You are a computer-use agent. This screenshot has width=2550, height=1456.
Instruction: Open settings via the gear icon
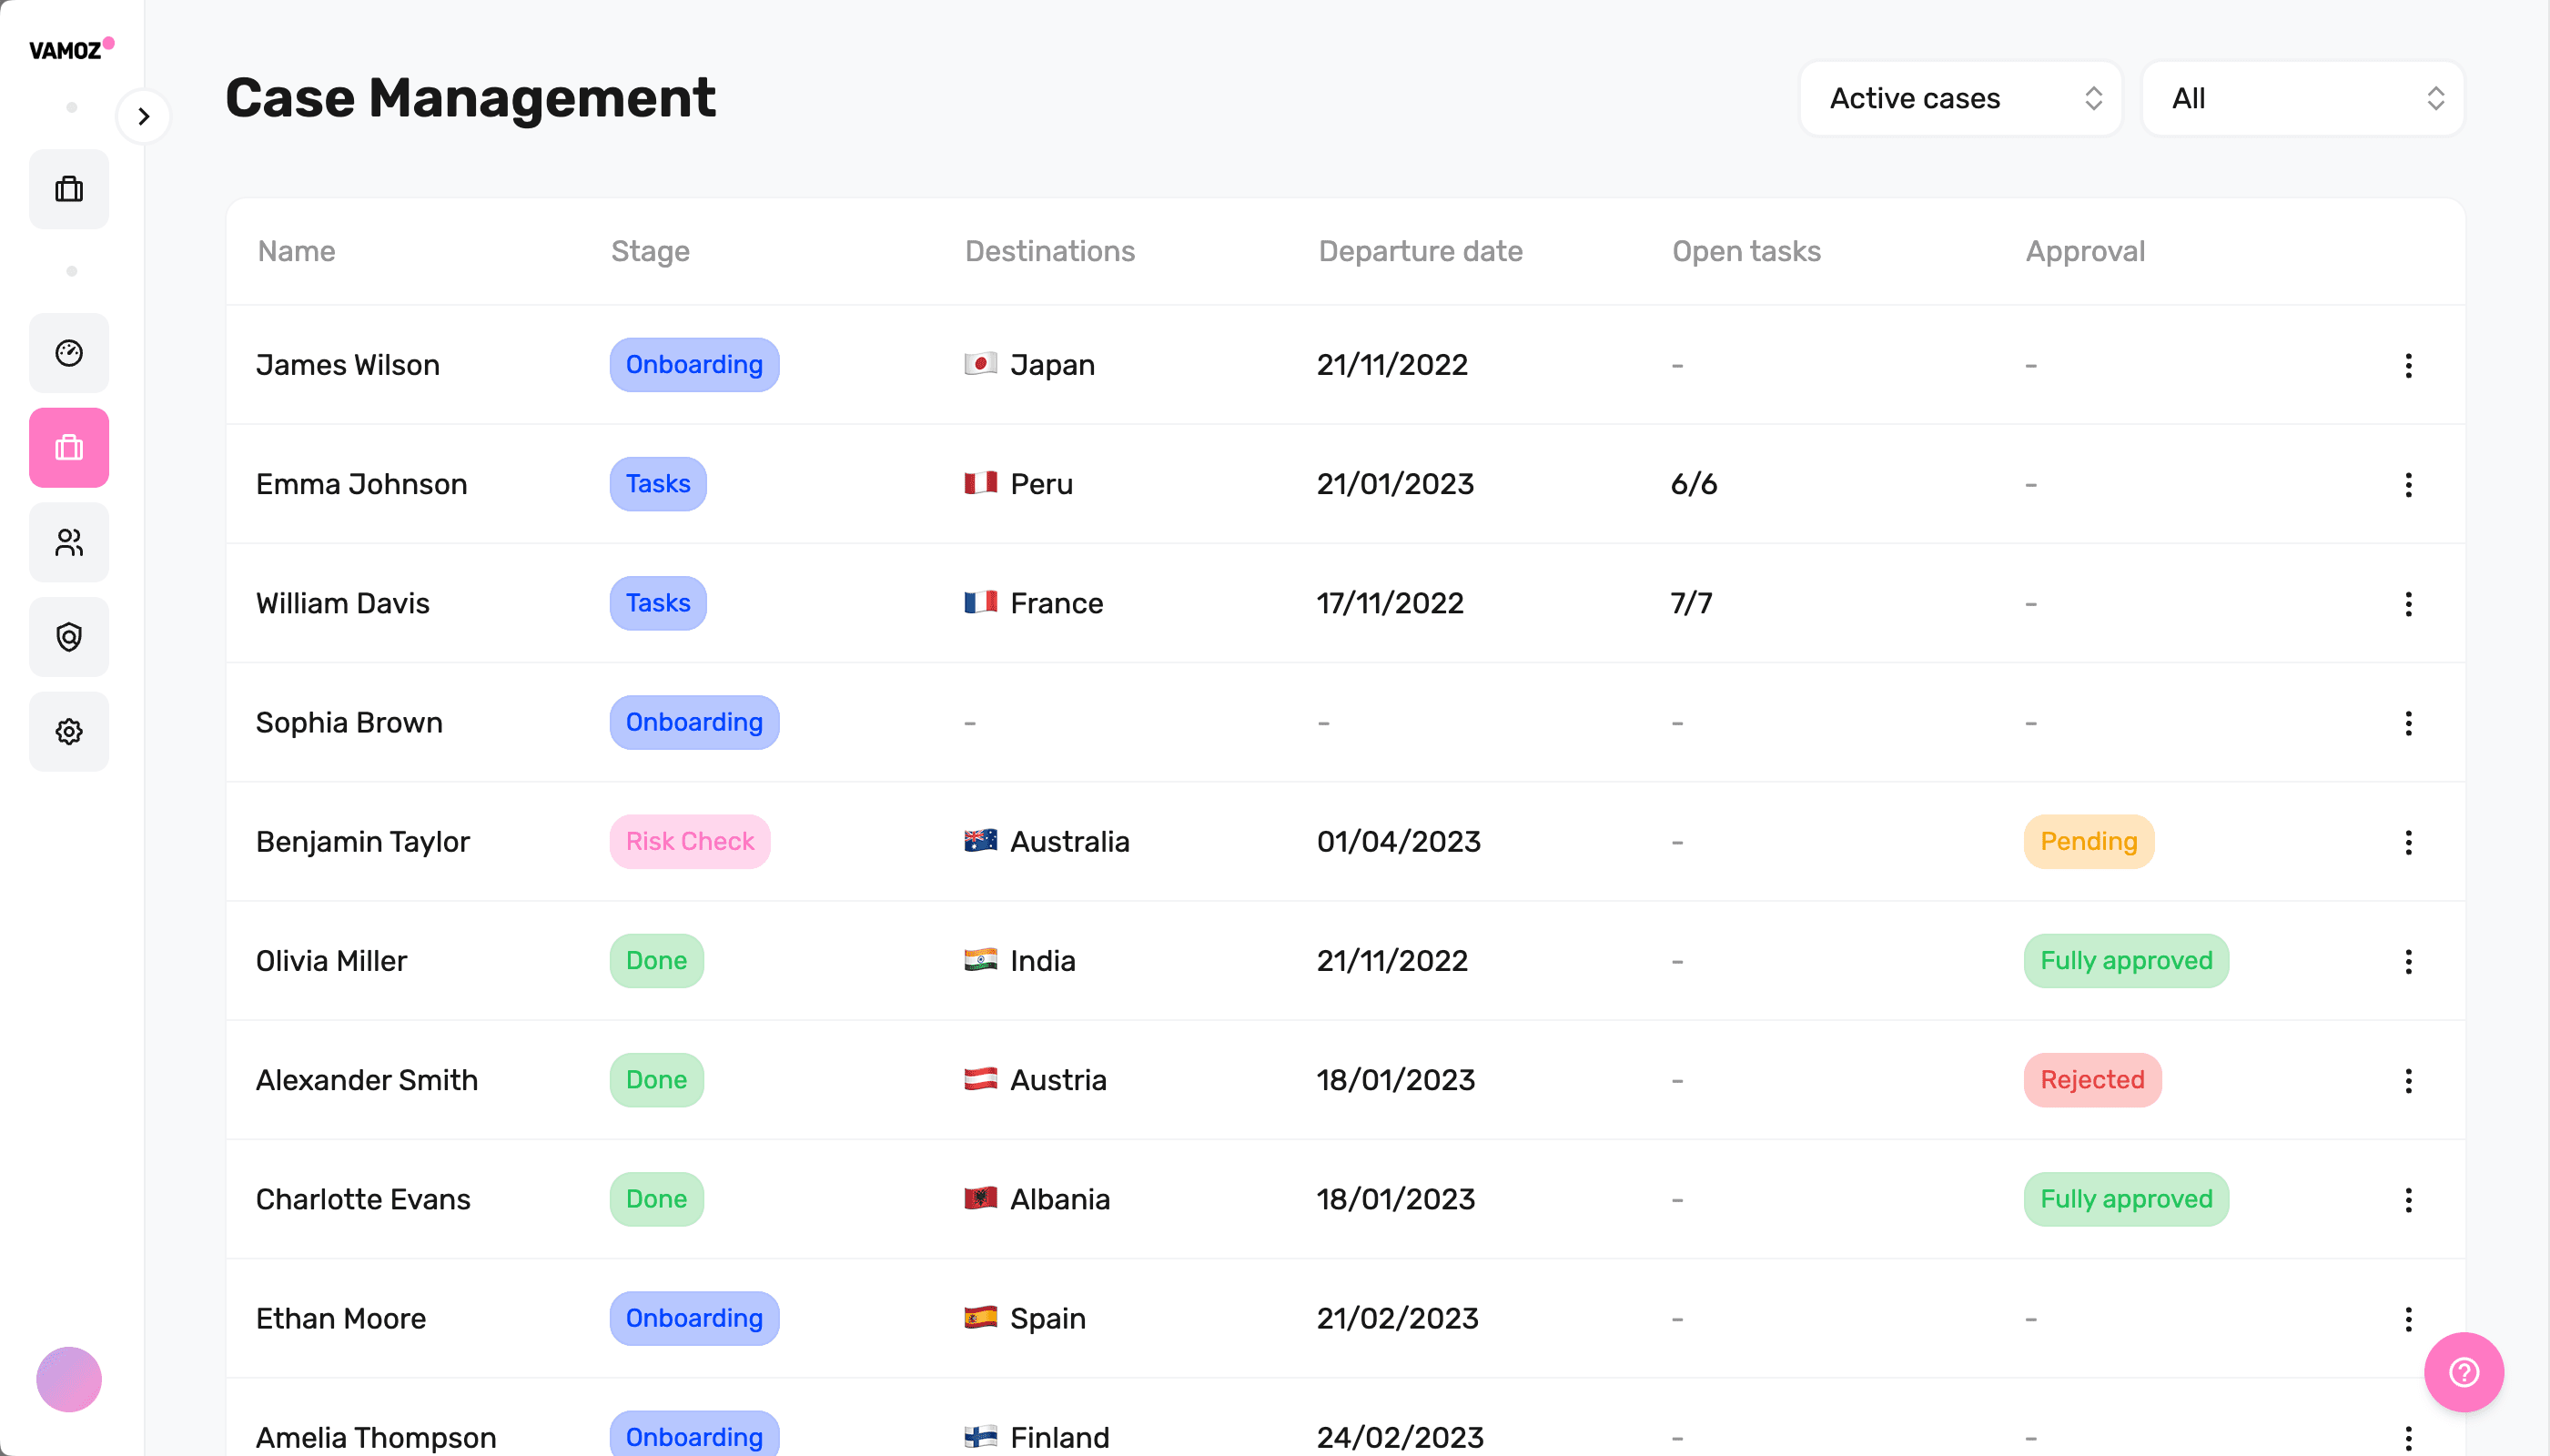pyautogui.click(x=69, y=731)
